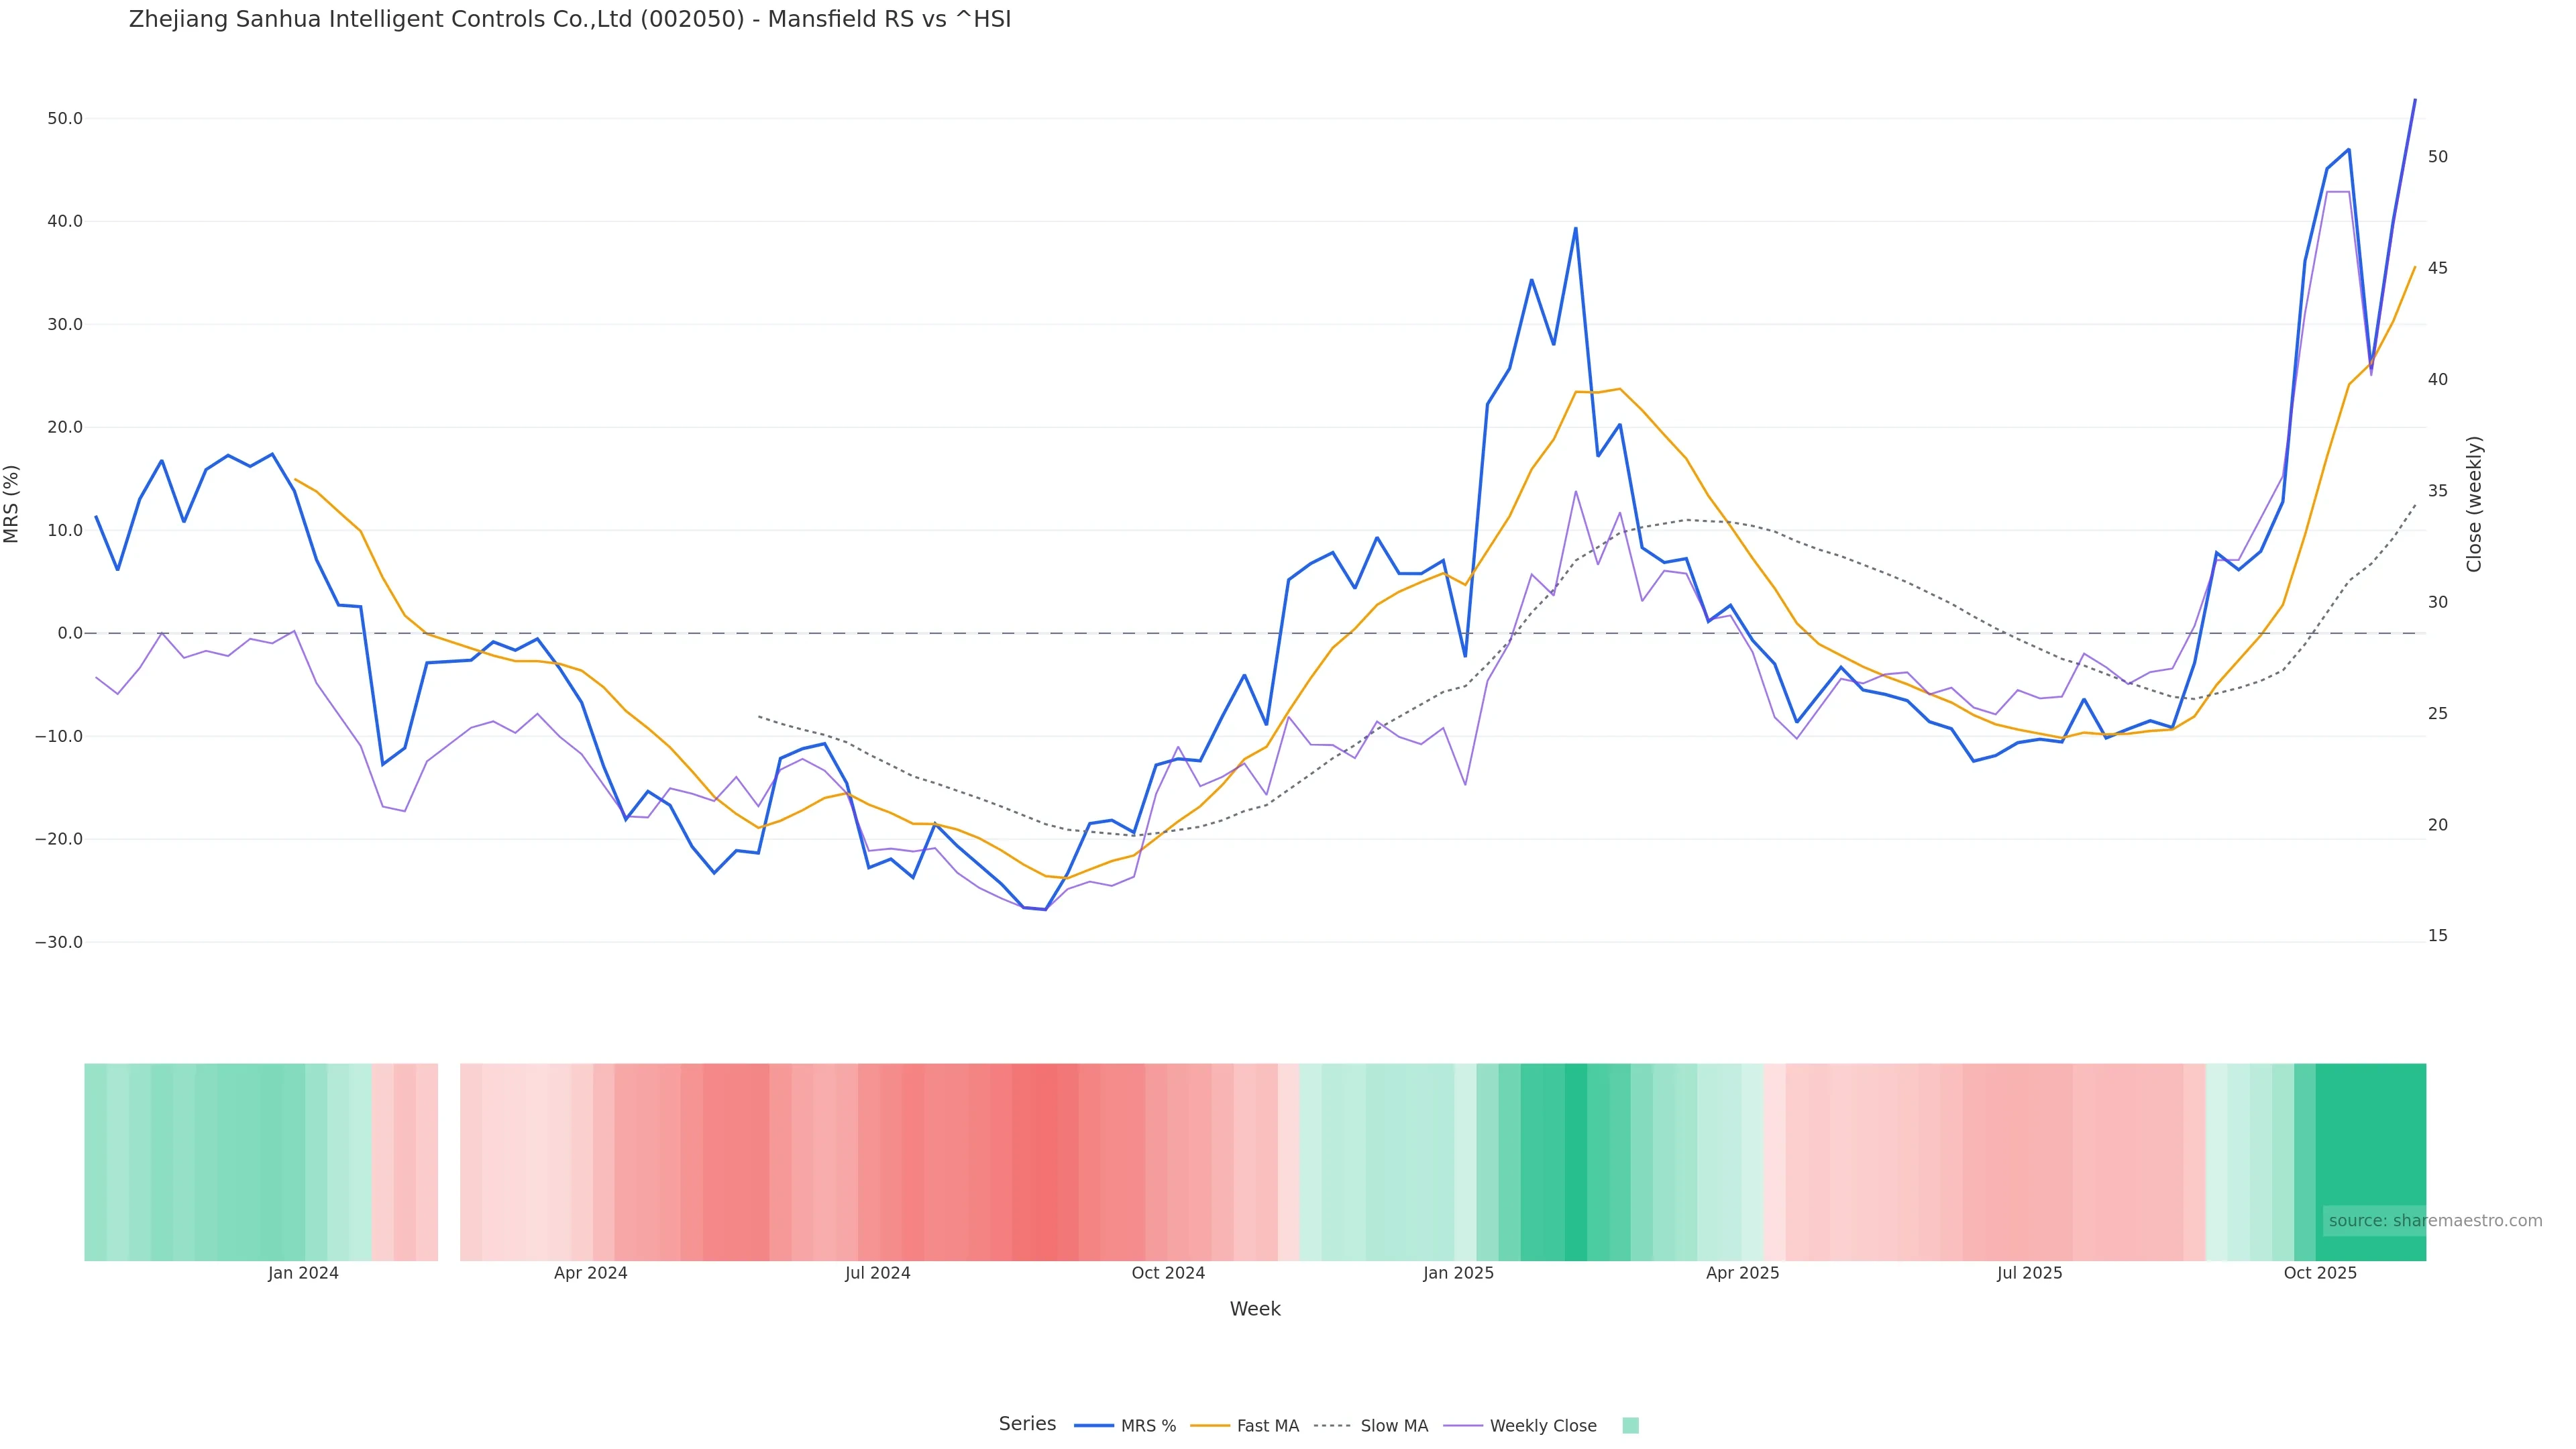Click the 50.0 left y-axis tick label
Image resolution: width=2576 pixels, height=1449 pixels.
coord(65,118)
